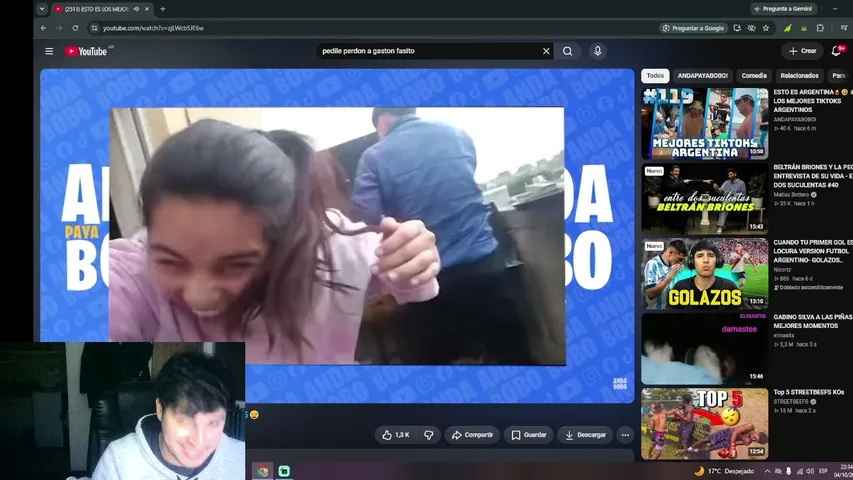
Task: Open title 'Top 5 STREETBEEFS KOs'
Action: click(809, 392)
